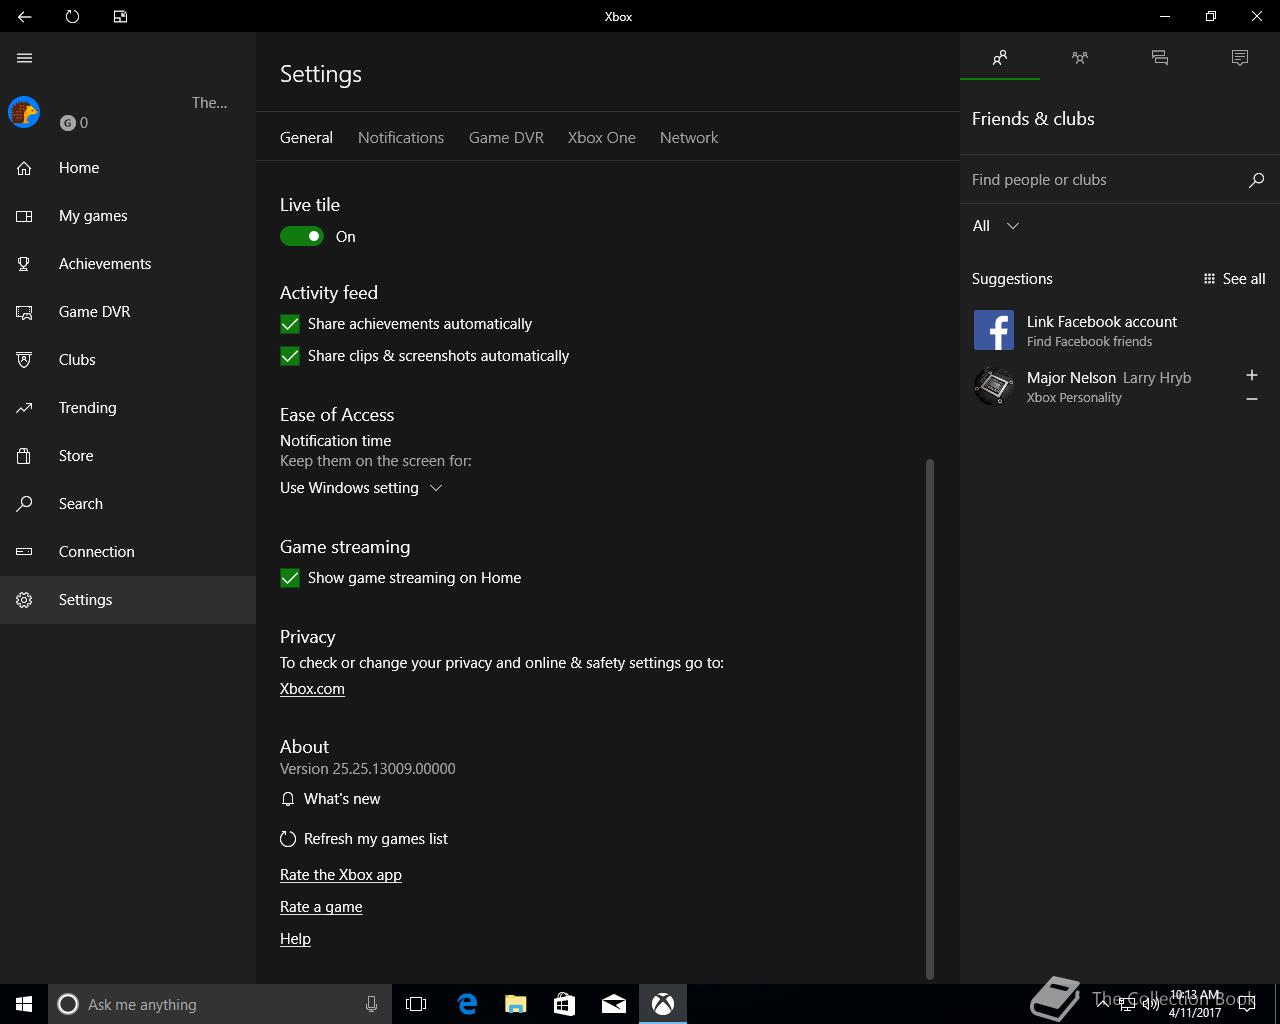Open the Activity alerts panel icon
Image resolution: width=1280 pixels, height=1024 pixels.
(1240, 58)
